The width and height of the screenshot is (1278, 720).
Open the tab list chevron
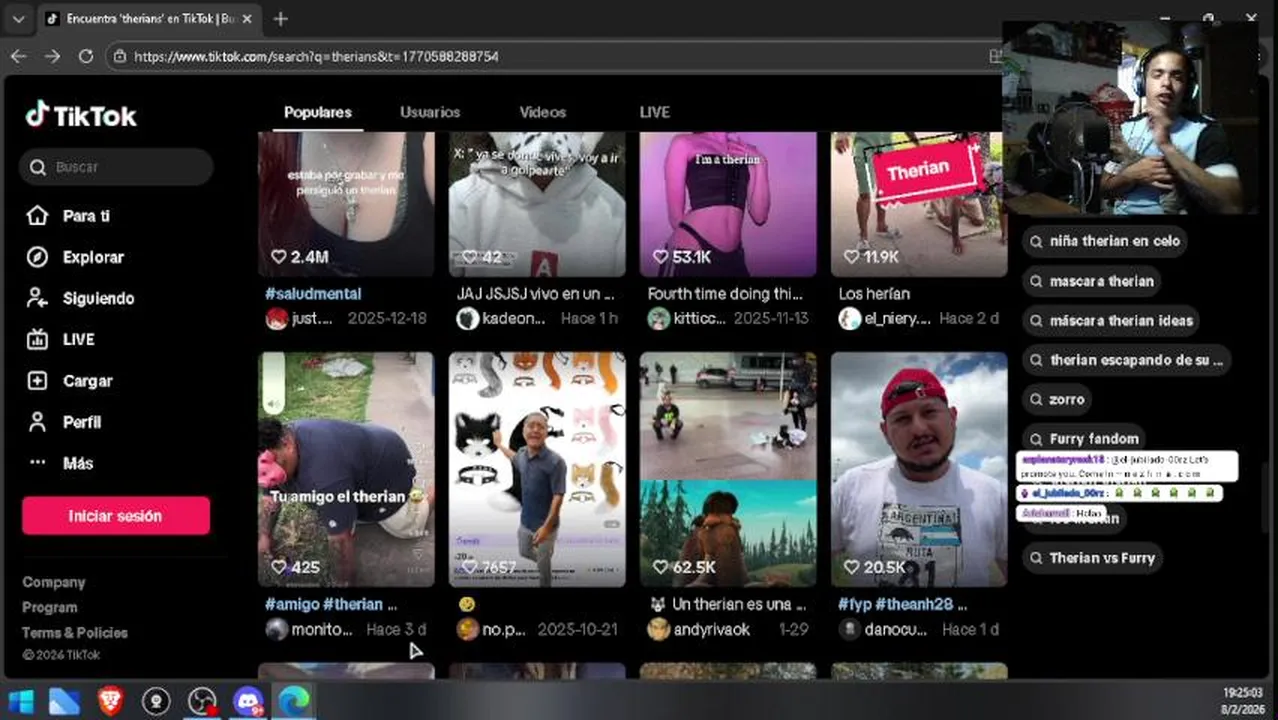pyautogui.click(x=18, y=19)
